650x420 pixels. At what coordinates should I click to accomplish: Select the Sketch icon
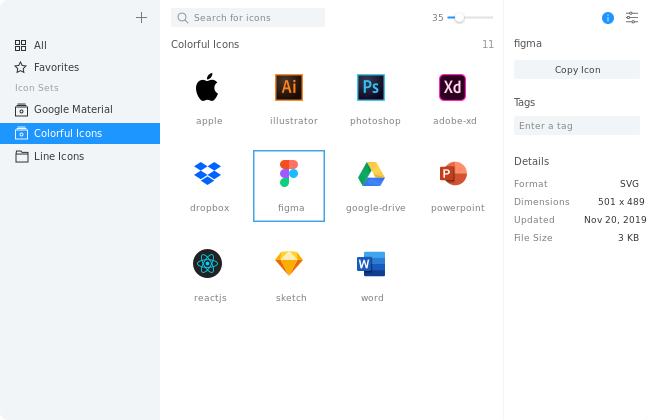[x=289, y=263]
